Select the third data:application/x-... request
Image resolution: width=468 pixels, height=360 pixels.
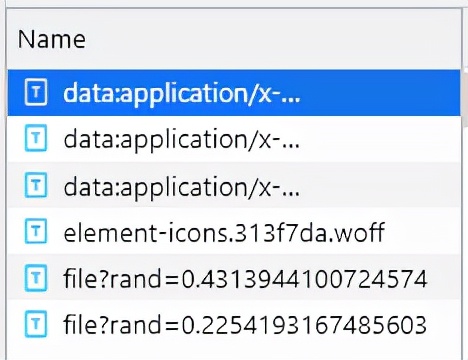pyautogui.click(x=234, y=185)
